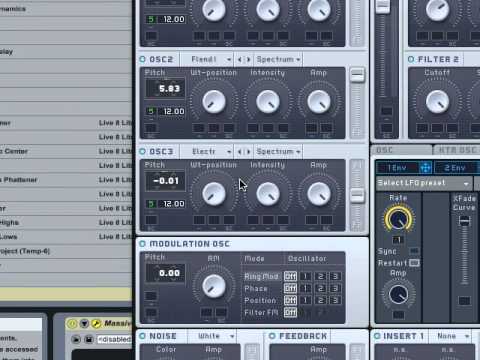This screenshot has height=360, width=480.
Task: Click the OSC3 pitch value -0.01
Action: coord(165,181)
